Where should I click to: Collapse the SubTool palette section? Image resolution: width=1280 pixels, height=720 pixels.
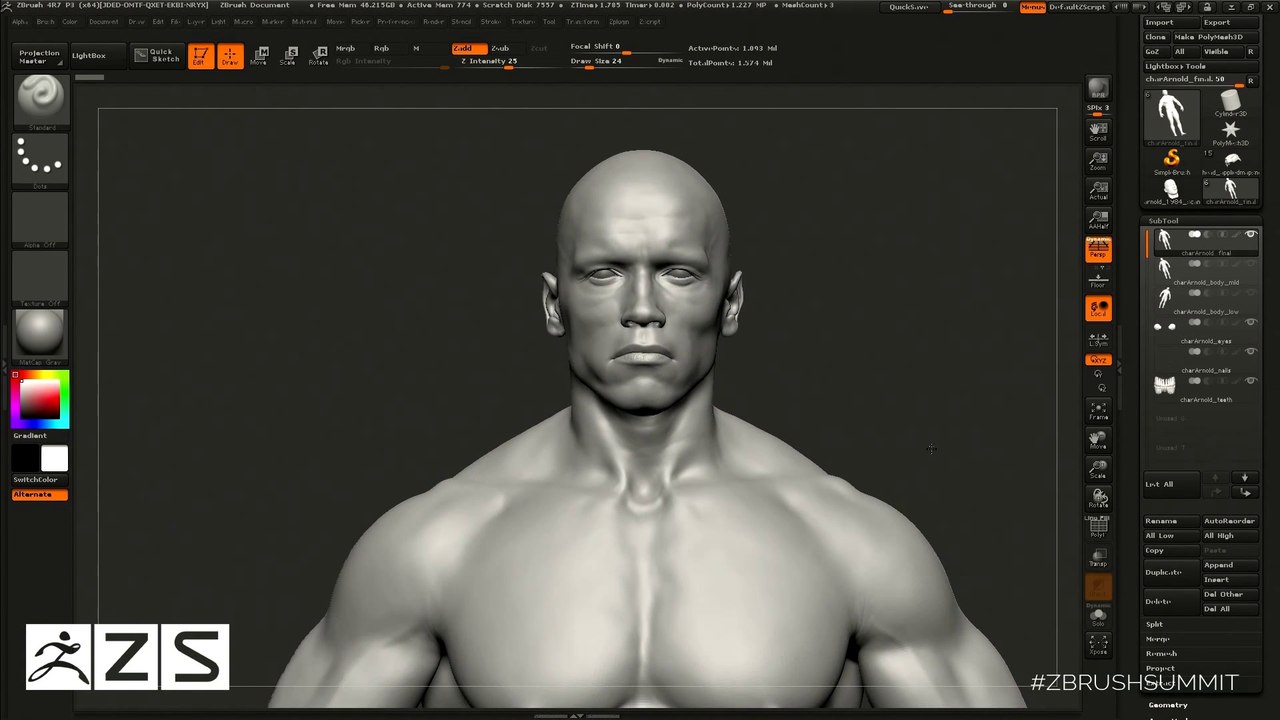1163,221
